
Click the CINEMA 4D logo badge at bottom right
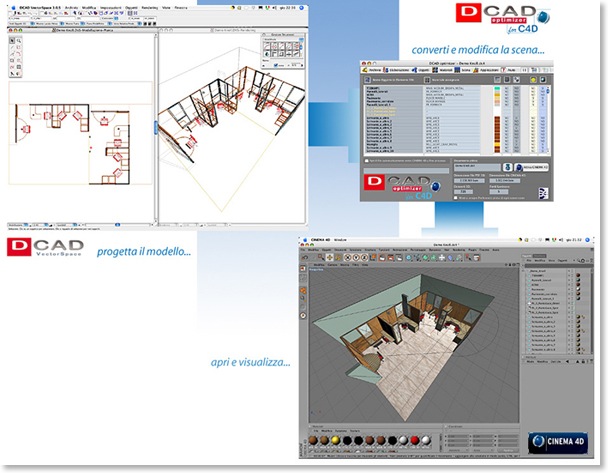coord(558,442)
